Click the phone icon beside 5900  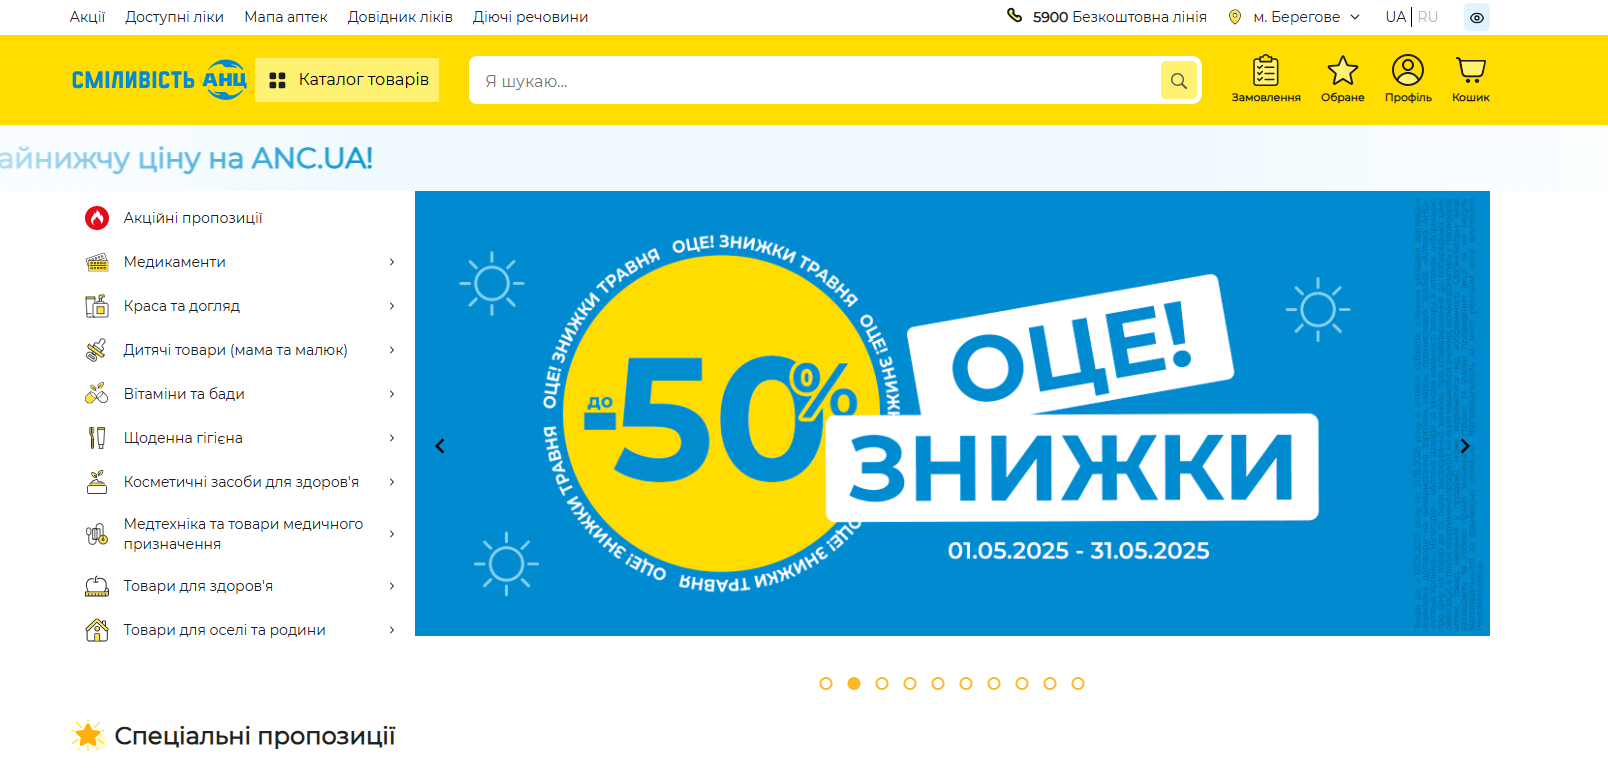pos(1014,16)
